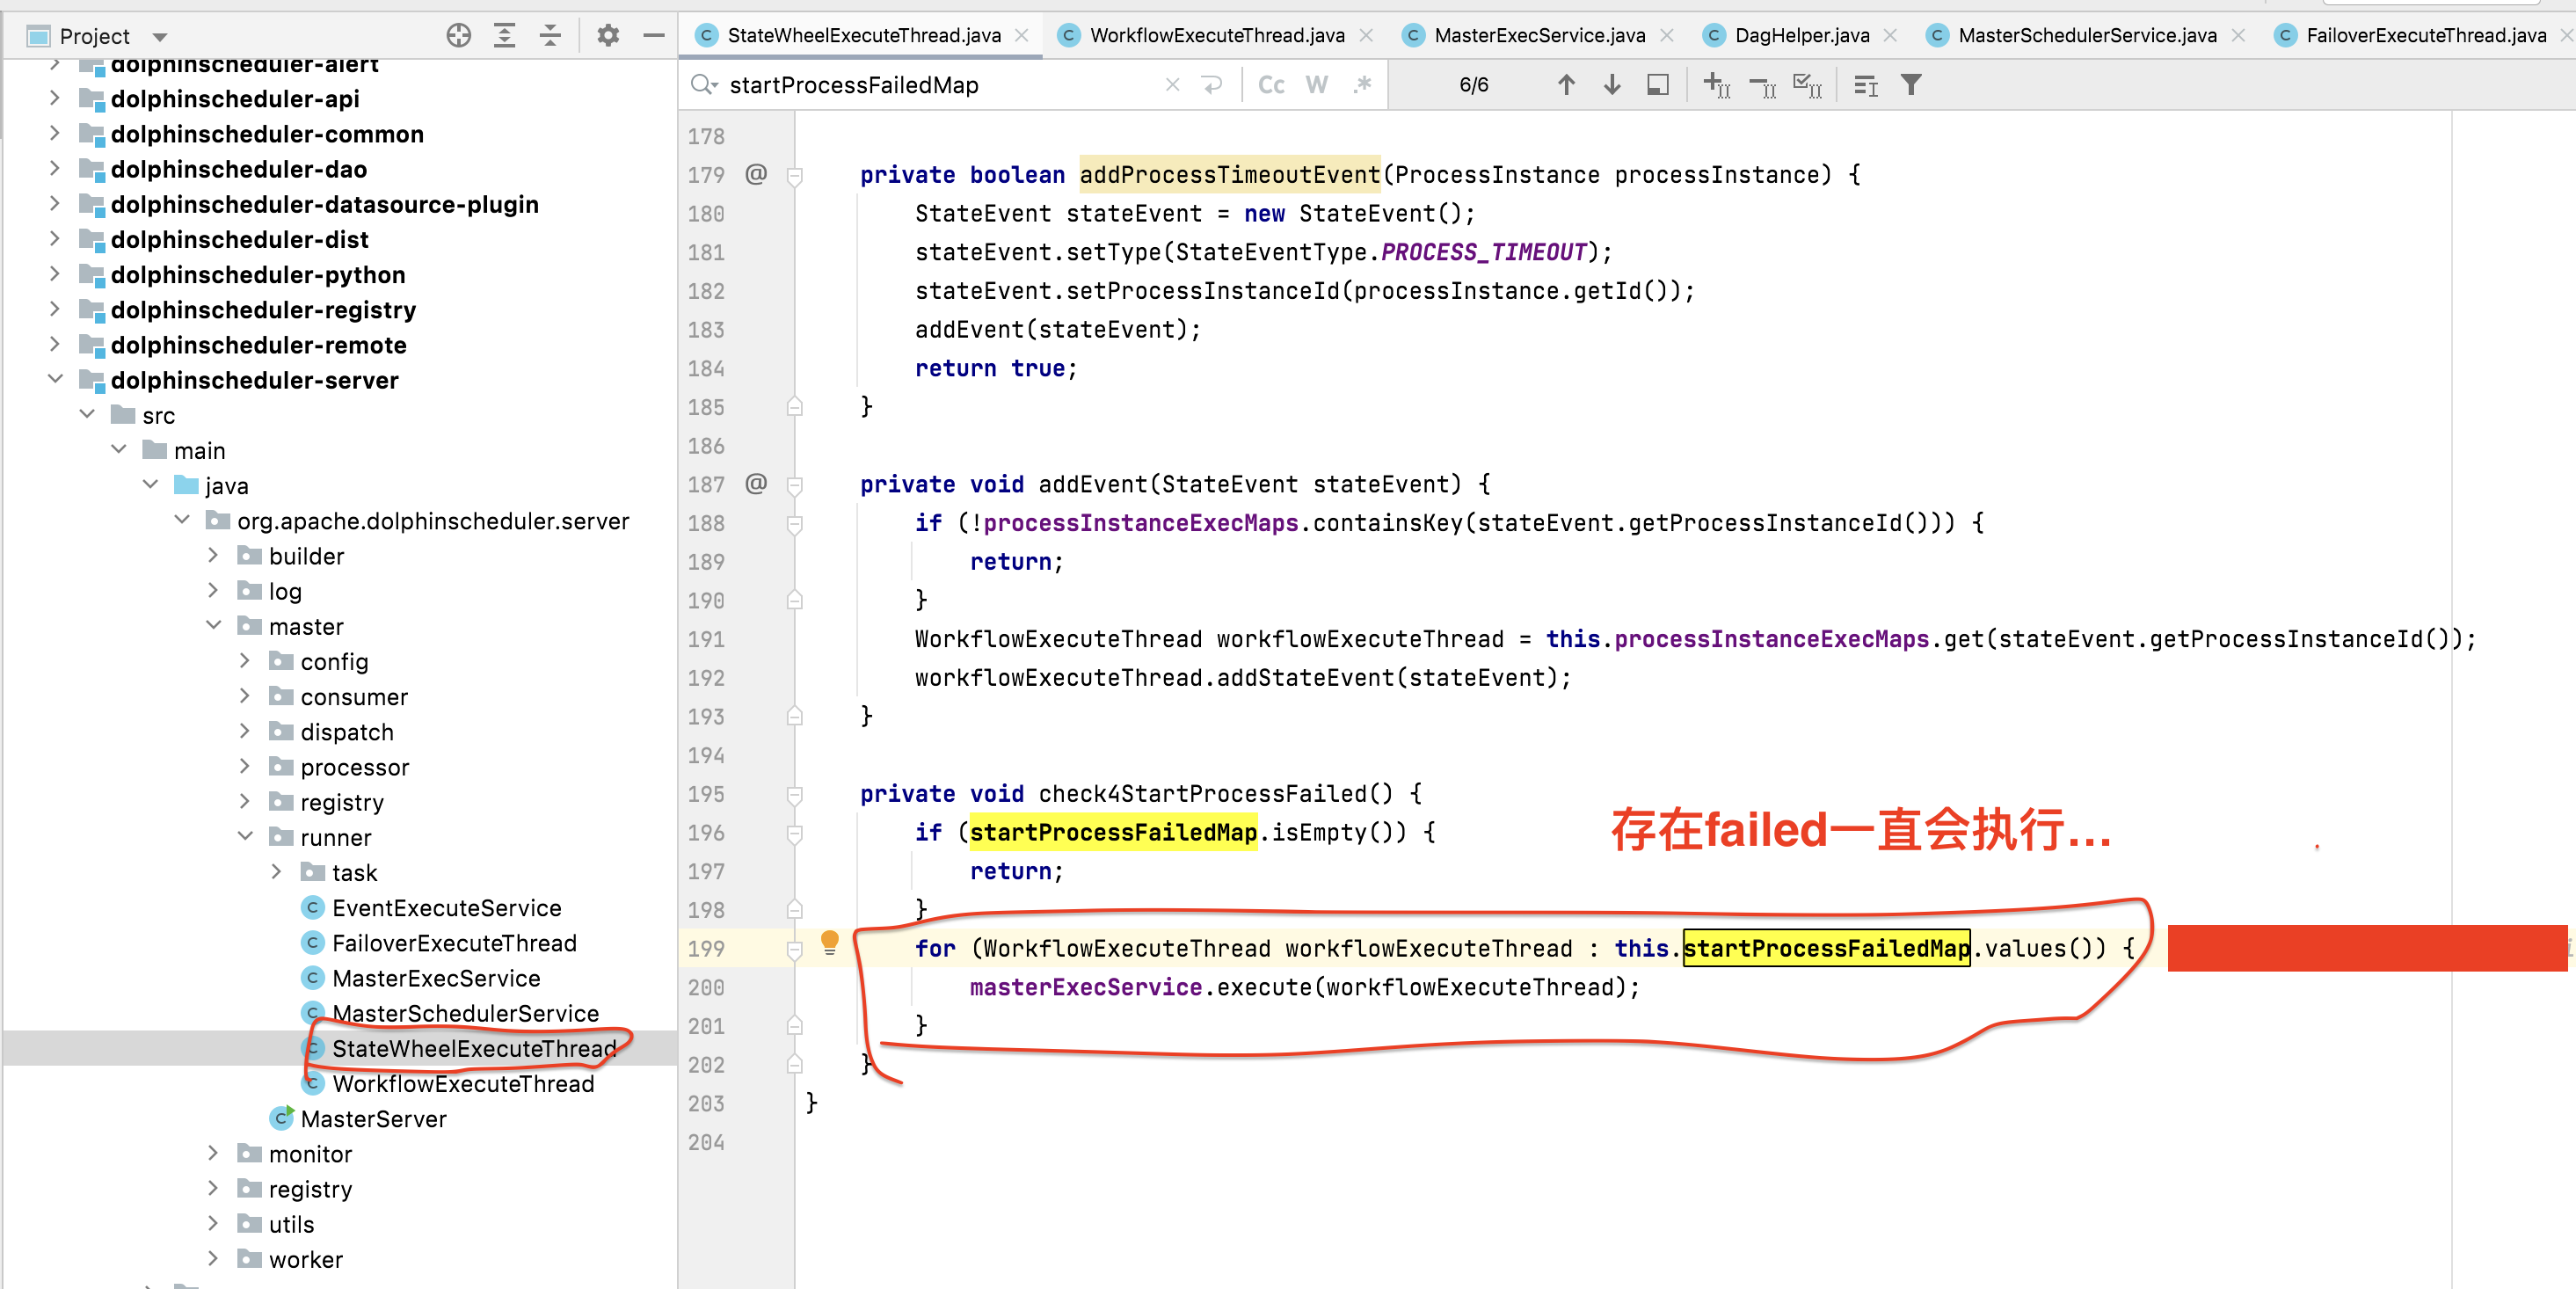2576x1289 pixels.
Task: Switch to WorkflowExecuteThread.java tab
Action: pos(1216,35)
